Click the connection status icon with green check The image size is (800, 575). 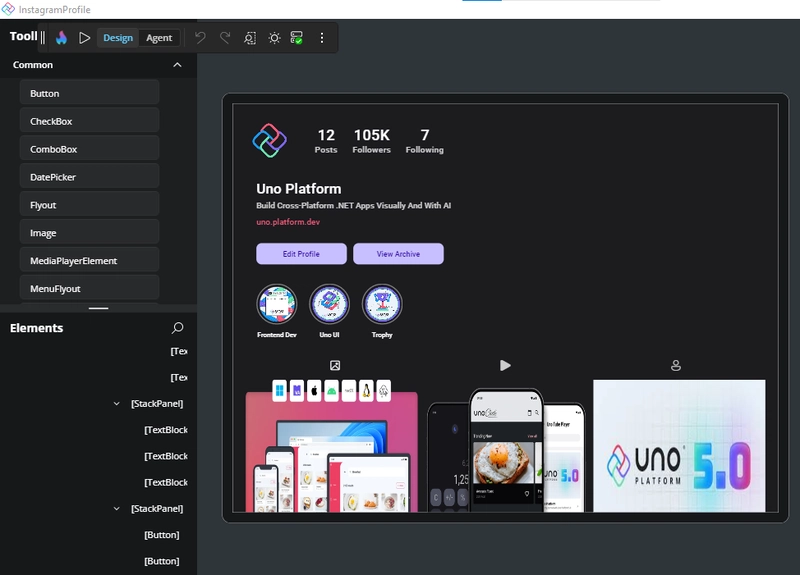(x=296, y=38)
